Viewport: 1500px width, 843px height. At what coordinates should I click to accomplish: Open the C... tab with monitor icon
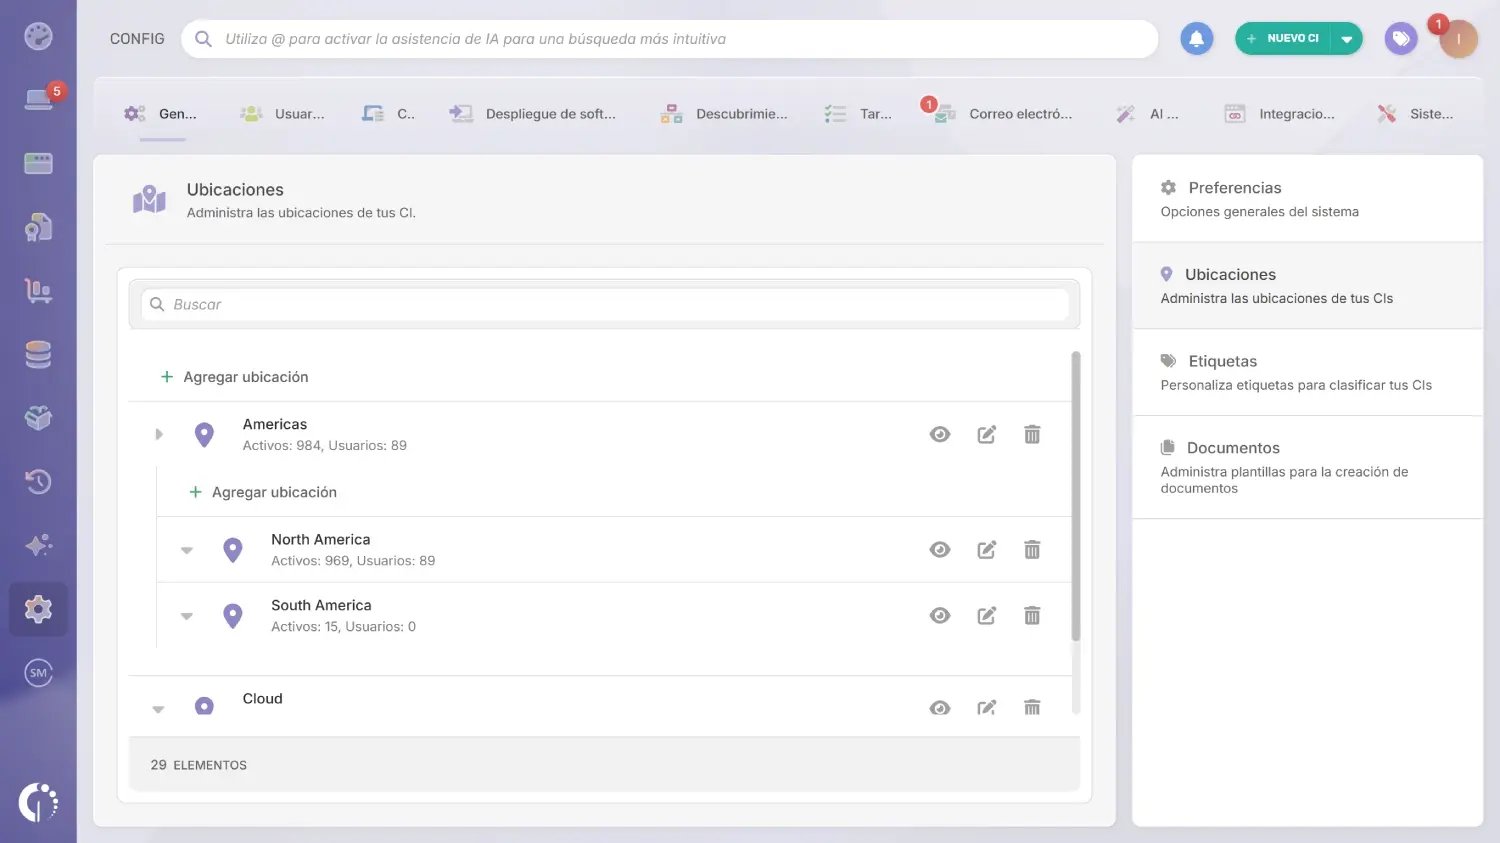tap(389, 114)
